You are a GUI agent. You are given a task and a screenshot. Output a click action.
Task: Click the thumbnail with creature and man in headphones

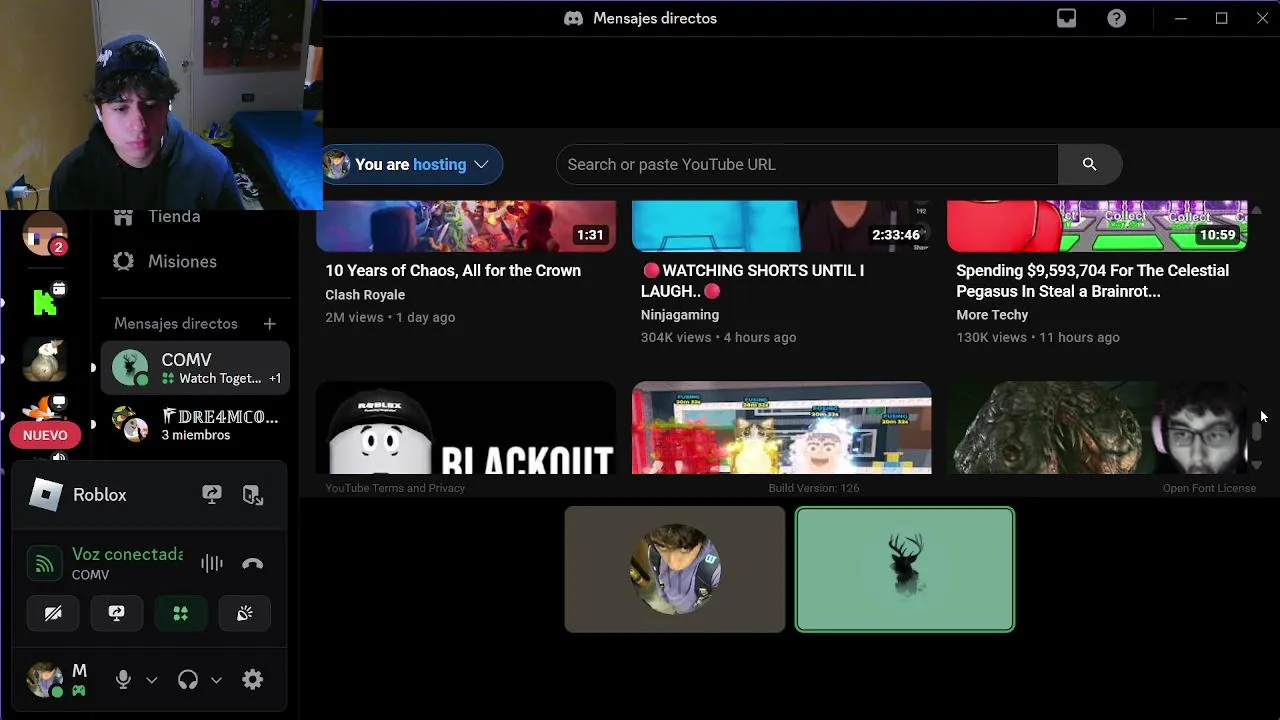coord(1097,428)
